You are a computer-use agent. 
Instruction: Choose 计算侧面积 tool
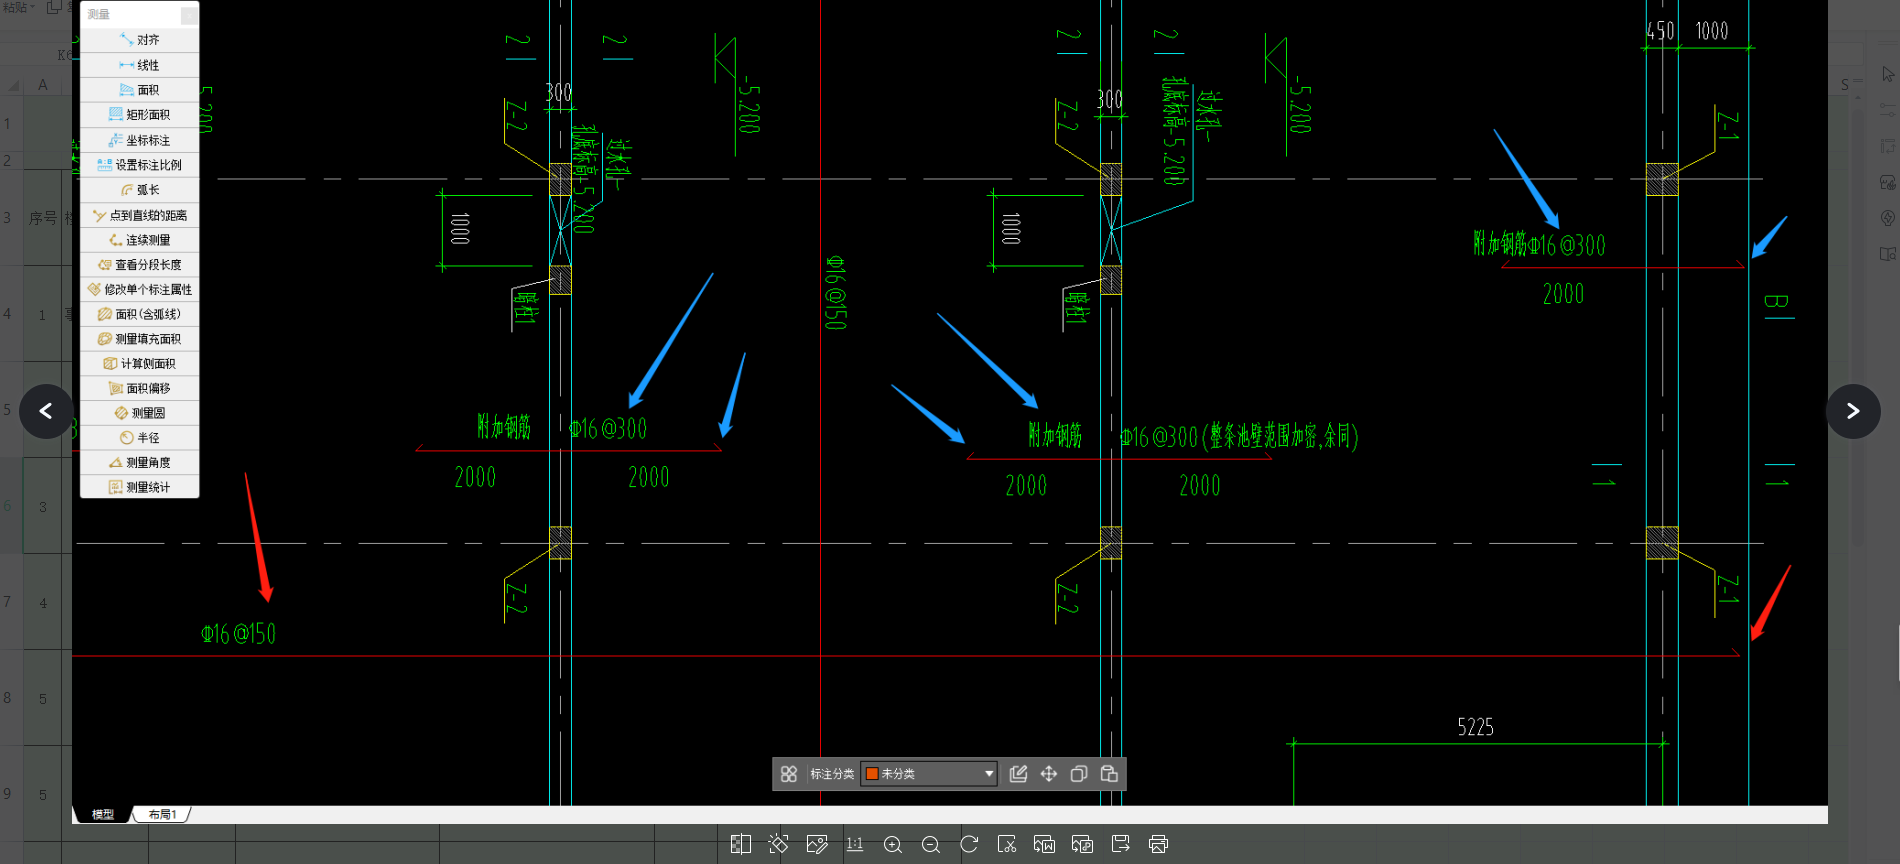[139, 364]
